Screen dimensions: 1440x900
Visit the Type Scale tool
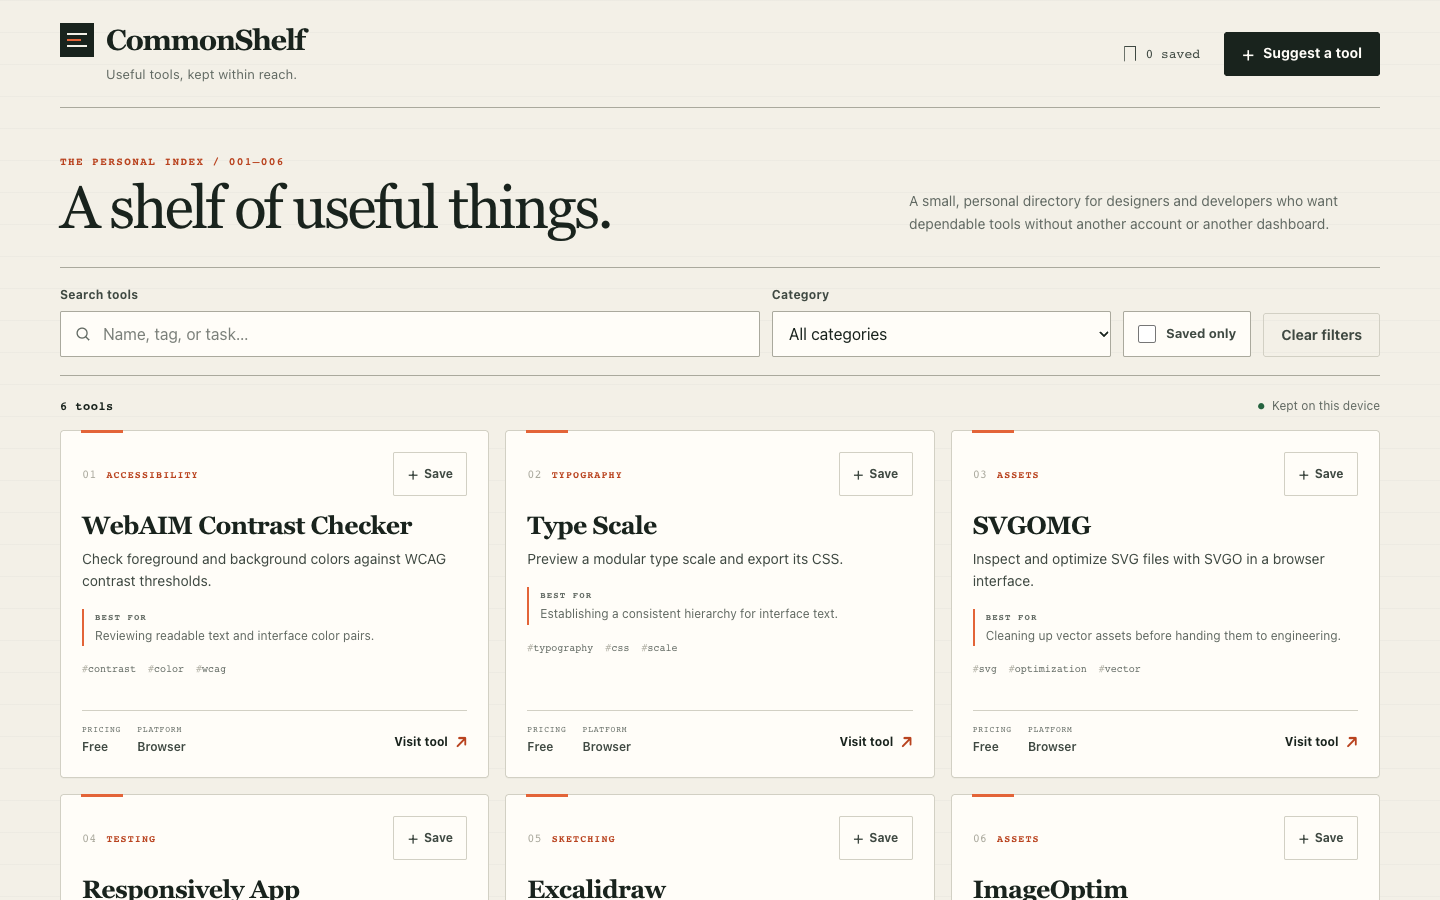click(x=876, y=742)
